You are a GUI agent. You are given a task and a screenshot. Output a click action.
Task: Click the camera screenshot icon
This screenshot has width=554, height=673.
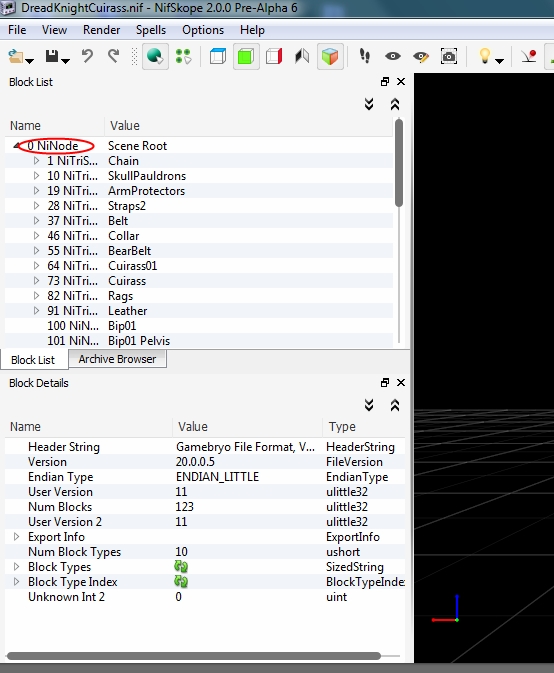pos(449,56)
